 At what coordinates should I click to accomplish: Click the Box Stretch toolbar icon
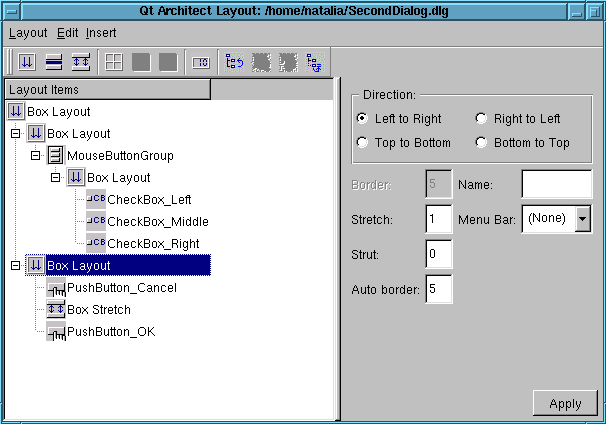point(81,62)
